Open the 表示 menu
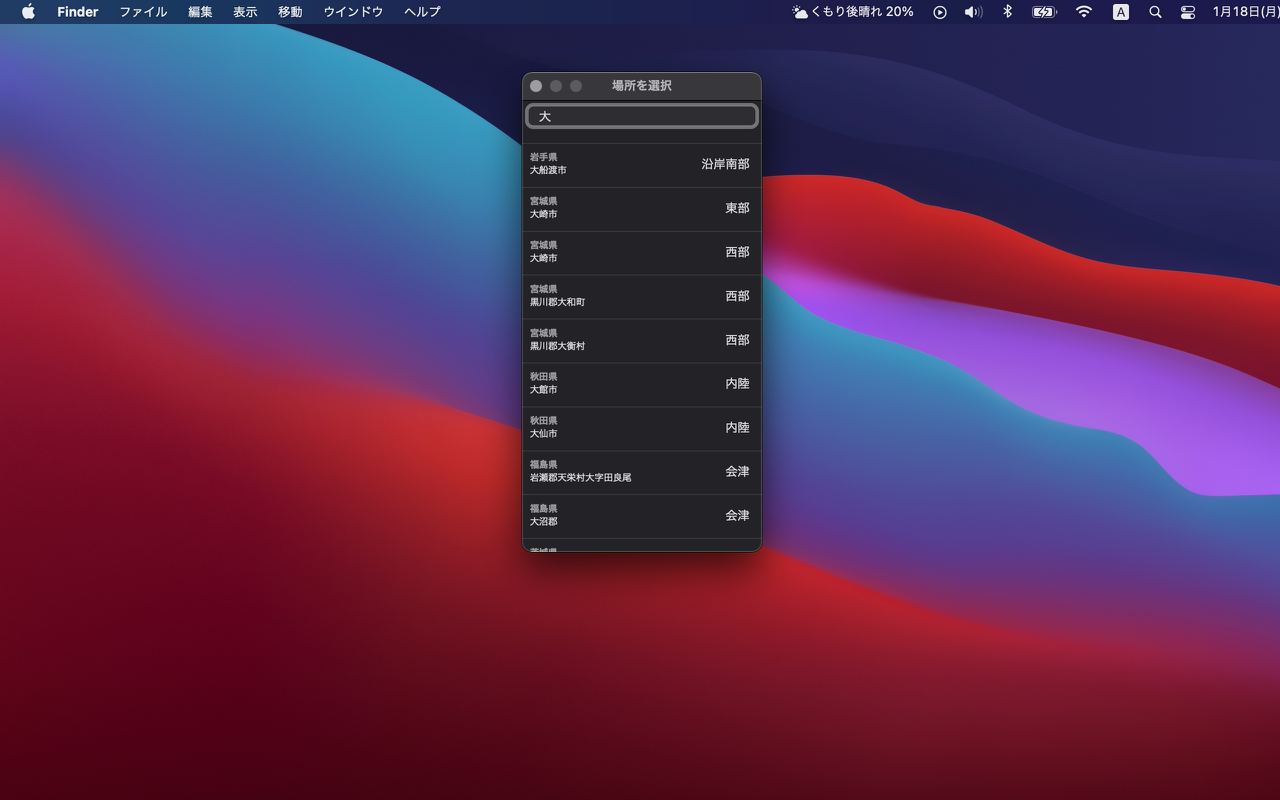Screen dimensions: 1280x800 click(245, 12)
